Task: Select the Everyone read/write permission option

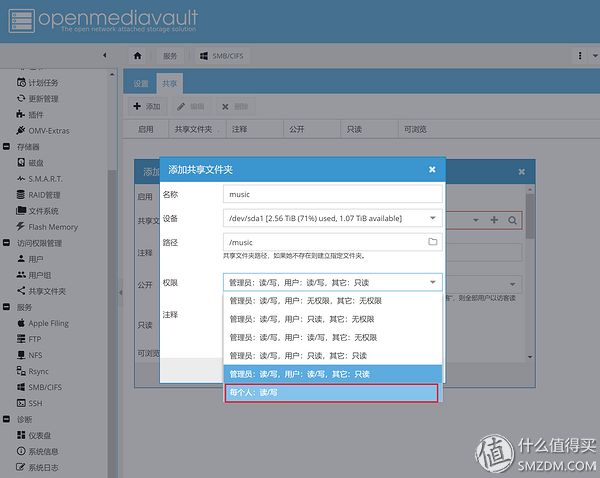Action: pyautogui.click(x=331, y=393)
